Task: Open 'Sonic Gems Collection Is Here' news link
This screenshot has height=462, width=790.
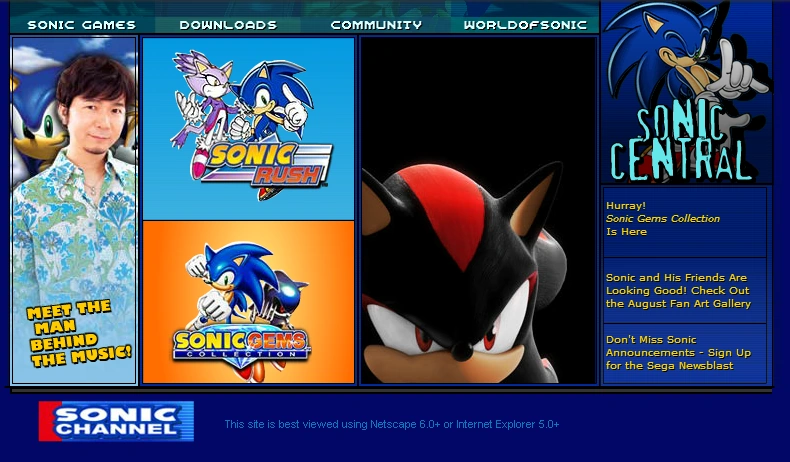Action: (662, 219)
